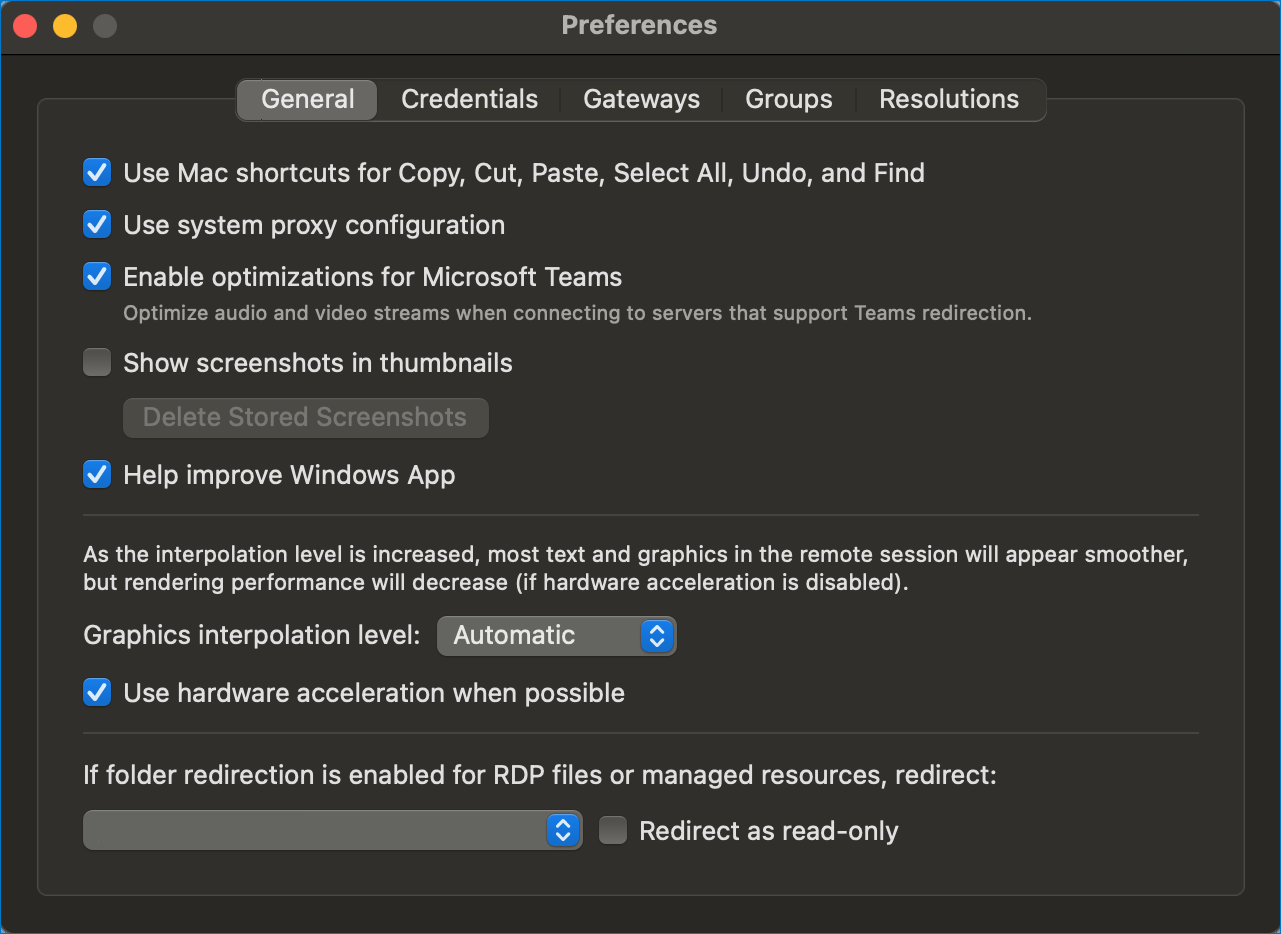Select the Groups tab
1281x934 pixels.
point(788,99)
